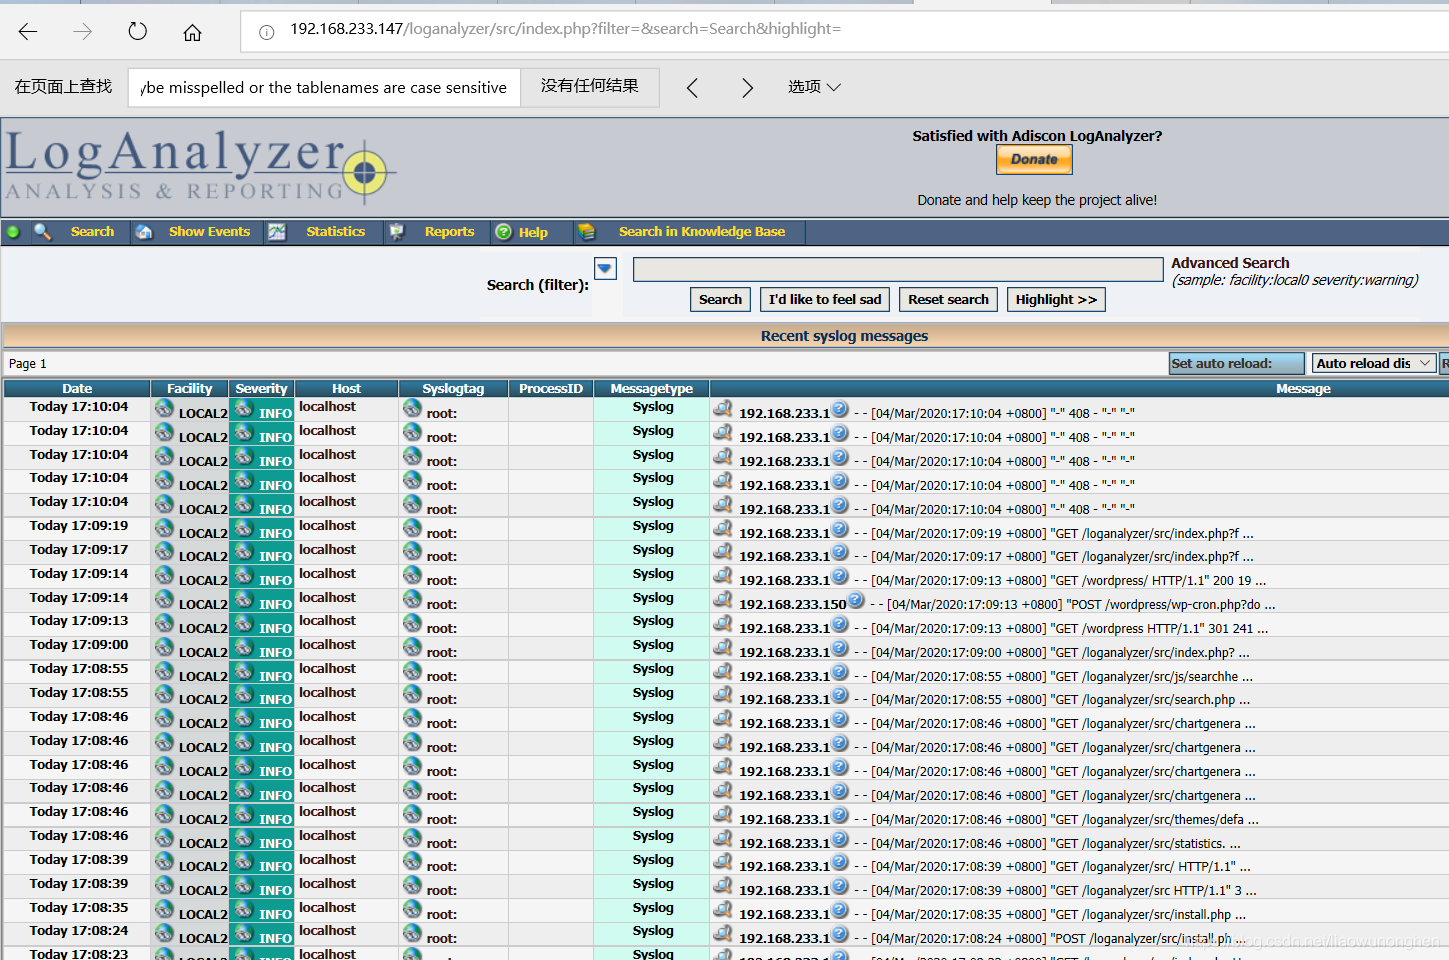Screen dimensions: 1449x960
Task: Open the search filter dropdown arrow
Action: pyautogui.click(x=605, y=268)
